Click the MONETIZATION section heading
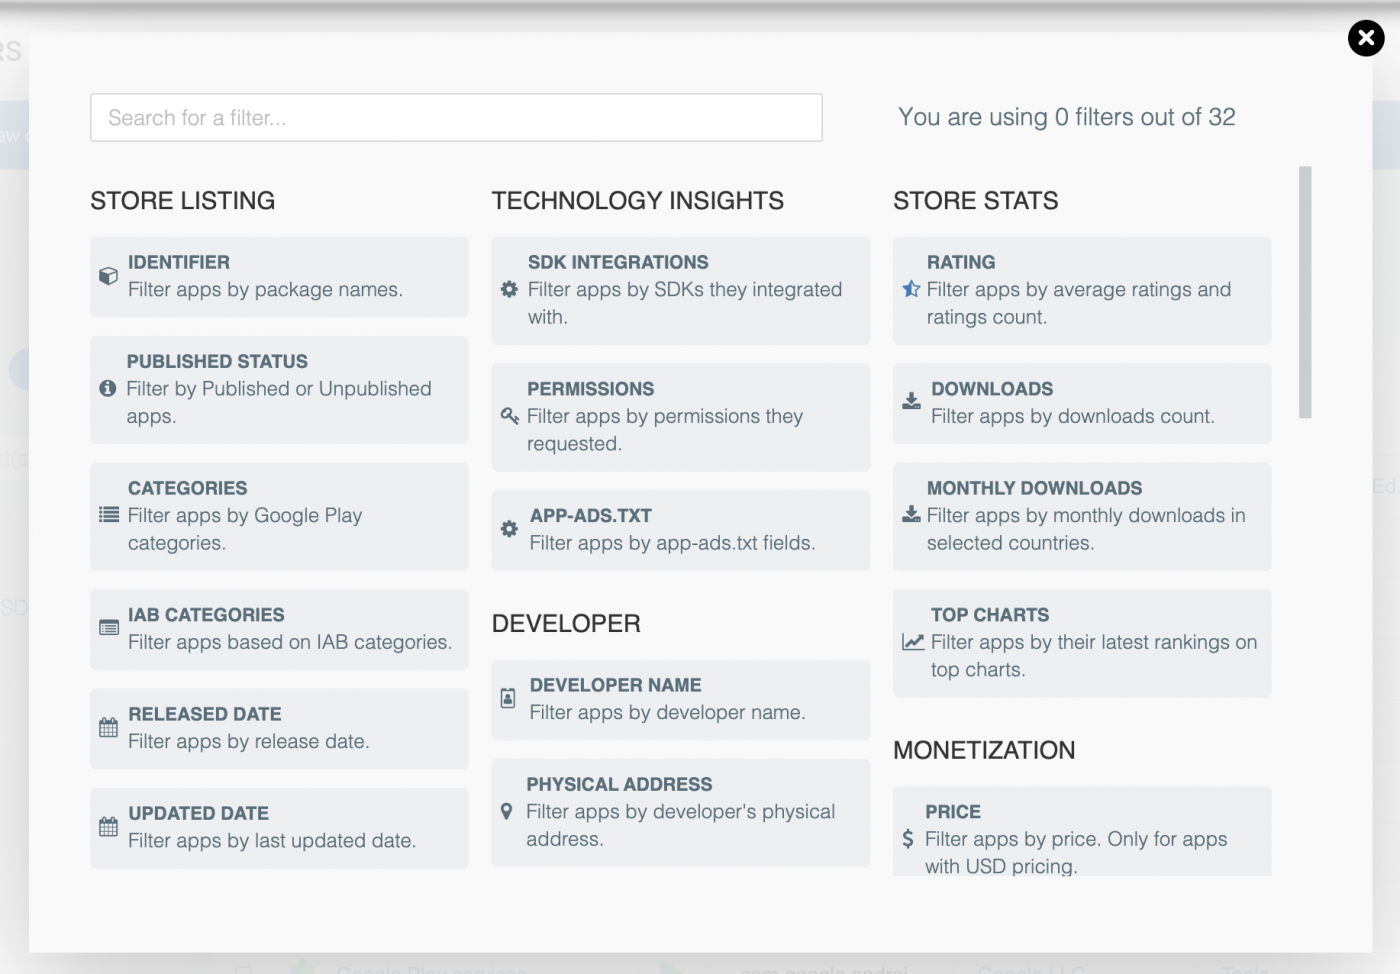 984,751
